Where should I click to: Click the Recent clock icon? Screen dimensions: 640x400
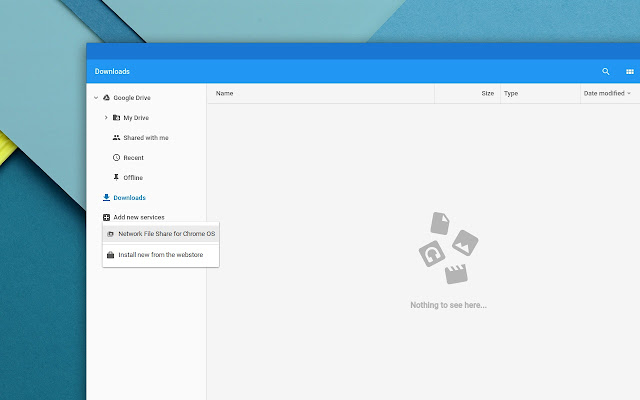116,158
